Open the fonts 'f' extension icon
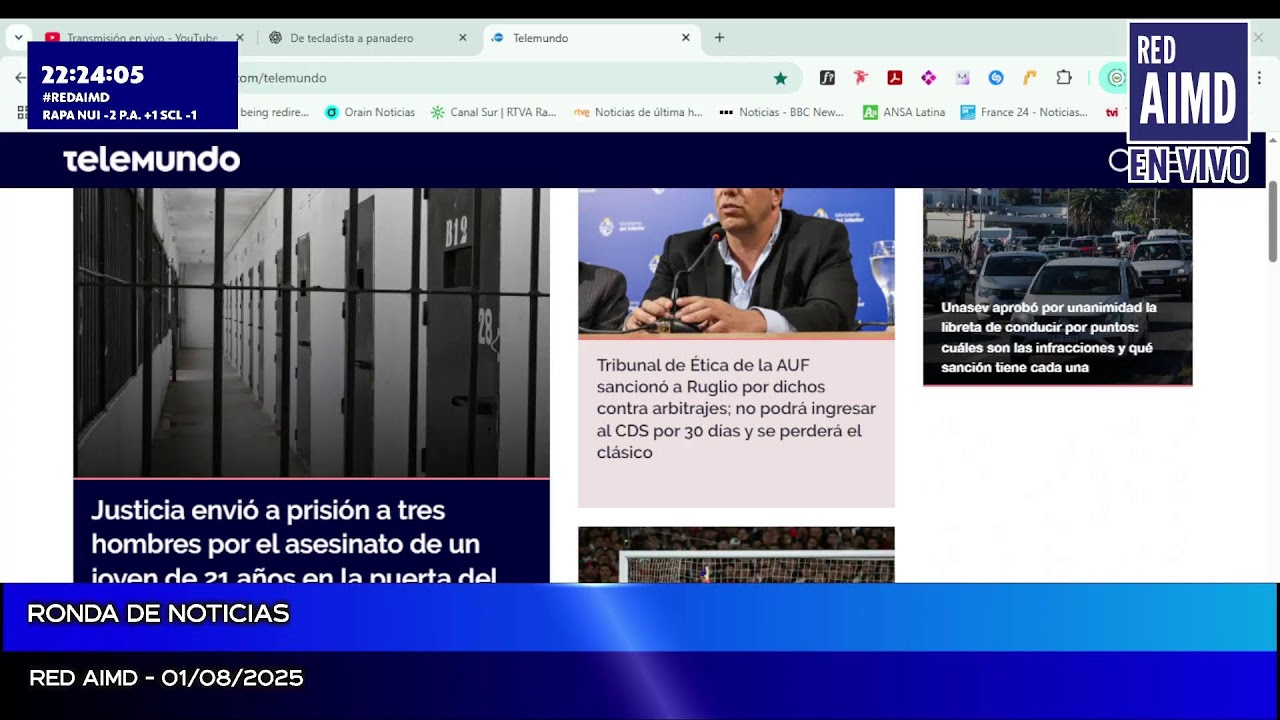 point(827,78)
